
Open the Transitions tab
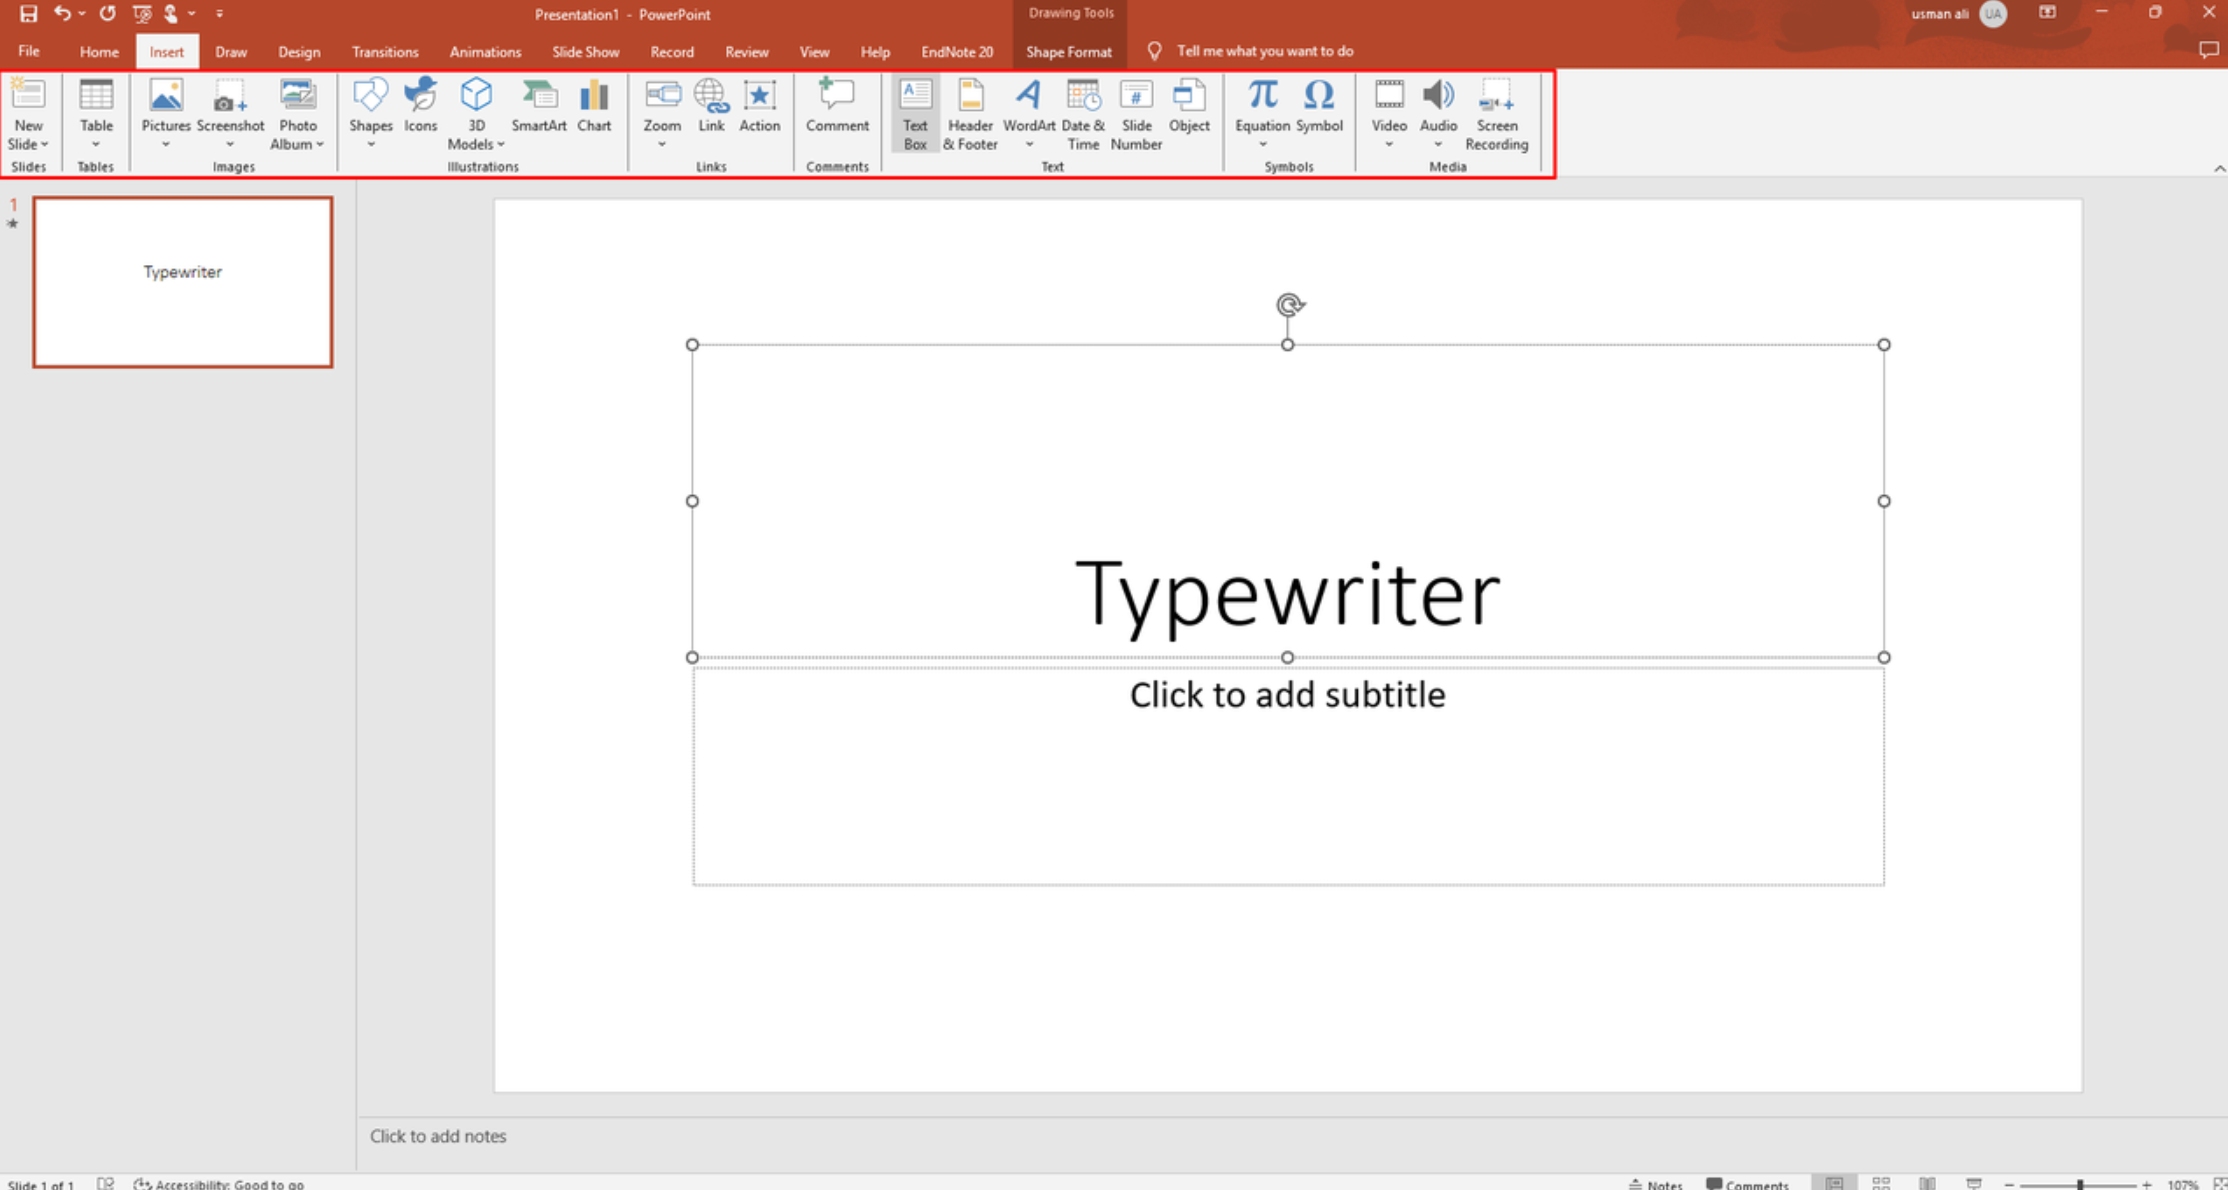(x=384, y=51)
